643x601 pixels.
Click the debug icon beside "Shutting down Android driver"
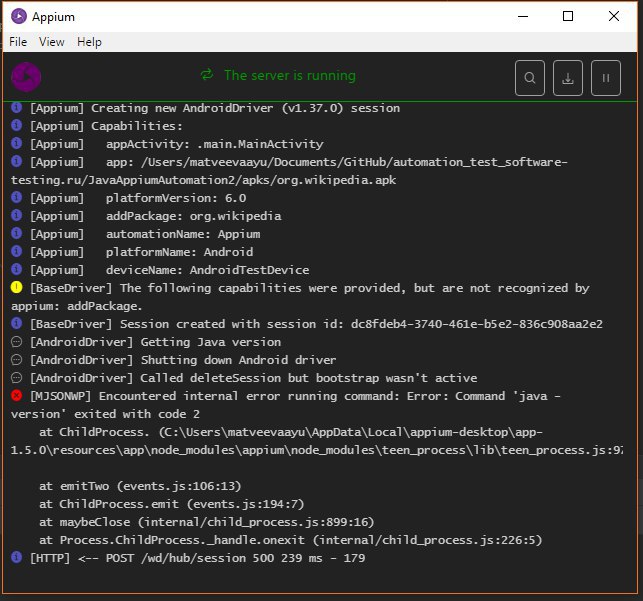(x=16, y=360)
